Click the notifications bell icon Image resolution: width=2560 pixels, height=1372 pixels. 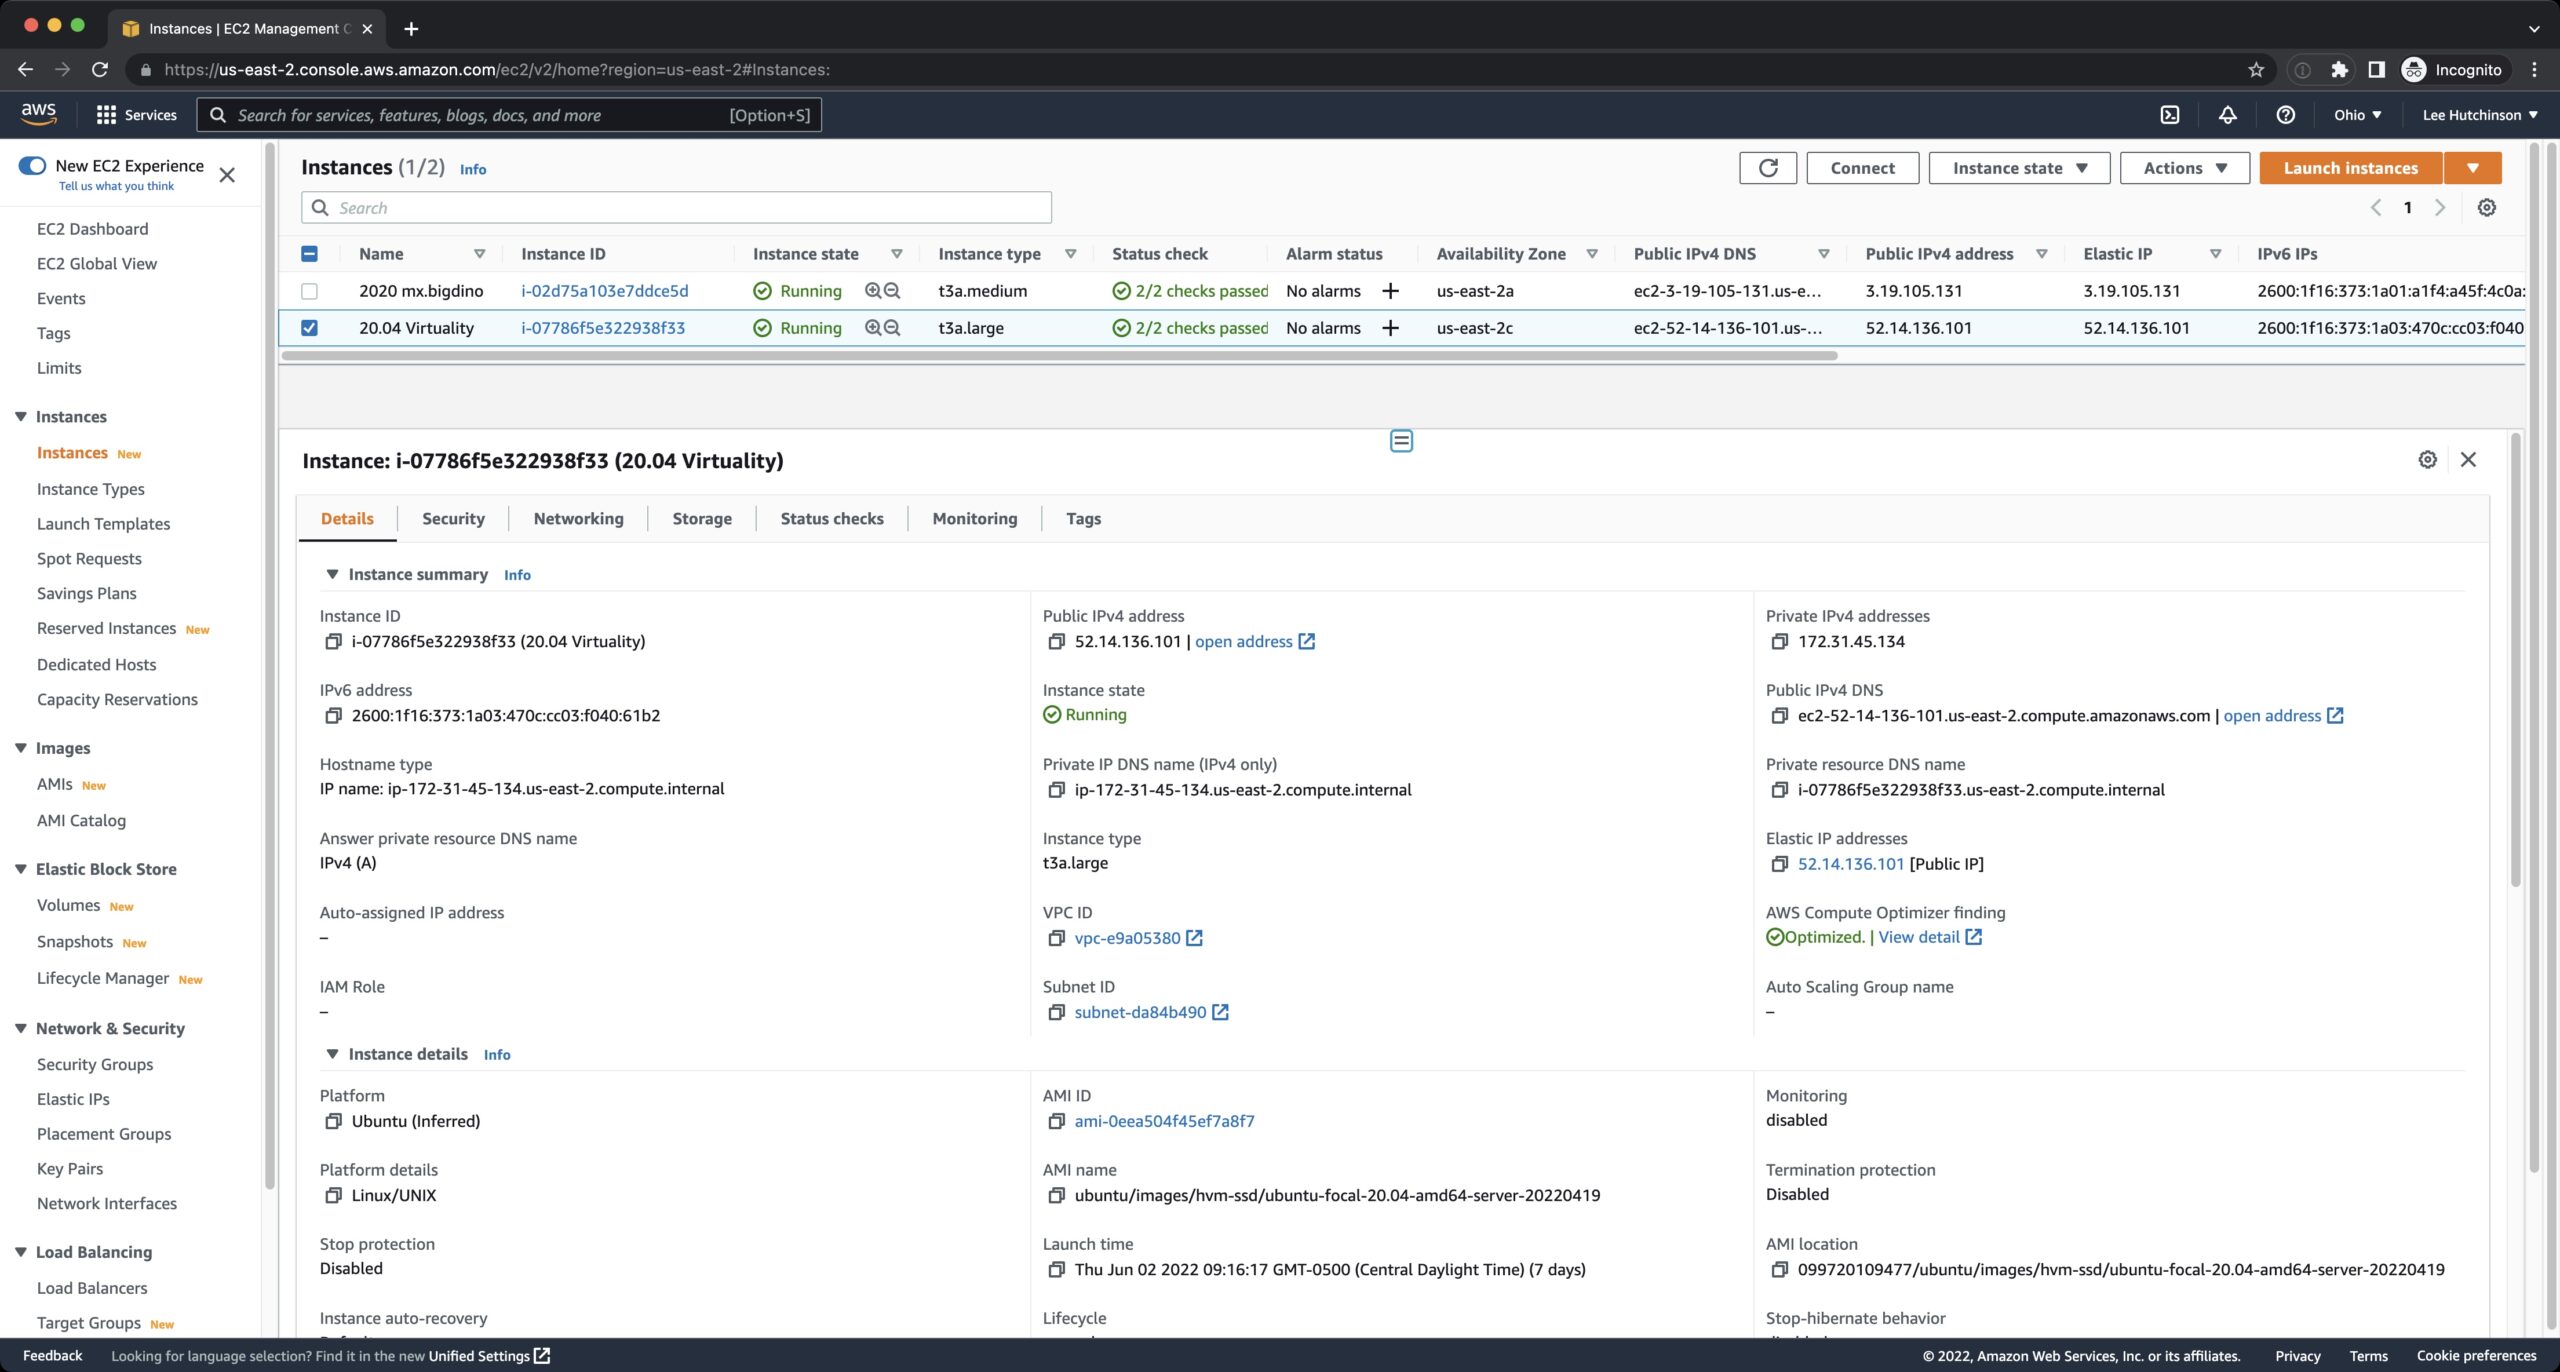[x=2227, y=115]
